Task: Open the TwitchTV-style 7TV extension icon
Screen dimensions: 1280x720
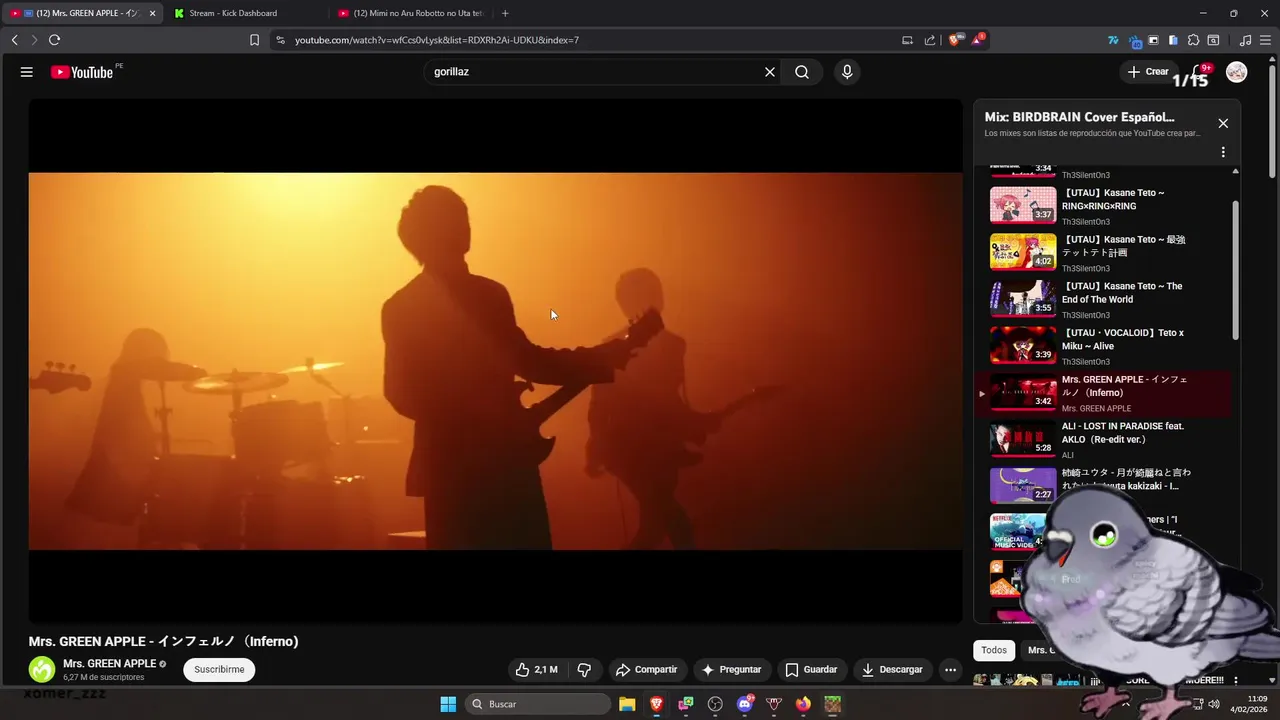Action: click(1113, 40)
